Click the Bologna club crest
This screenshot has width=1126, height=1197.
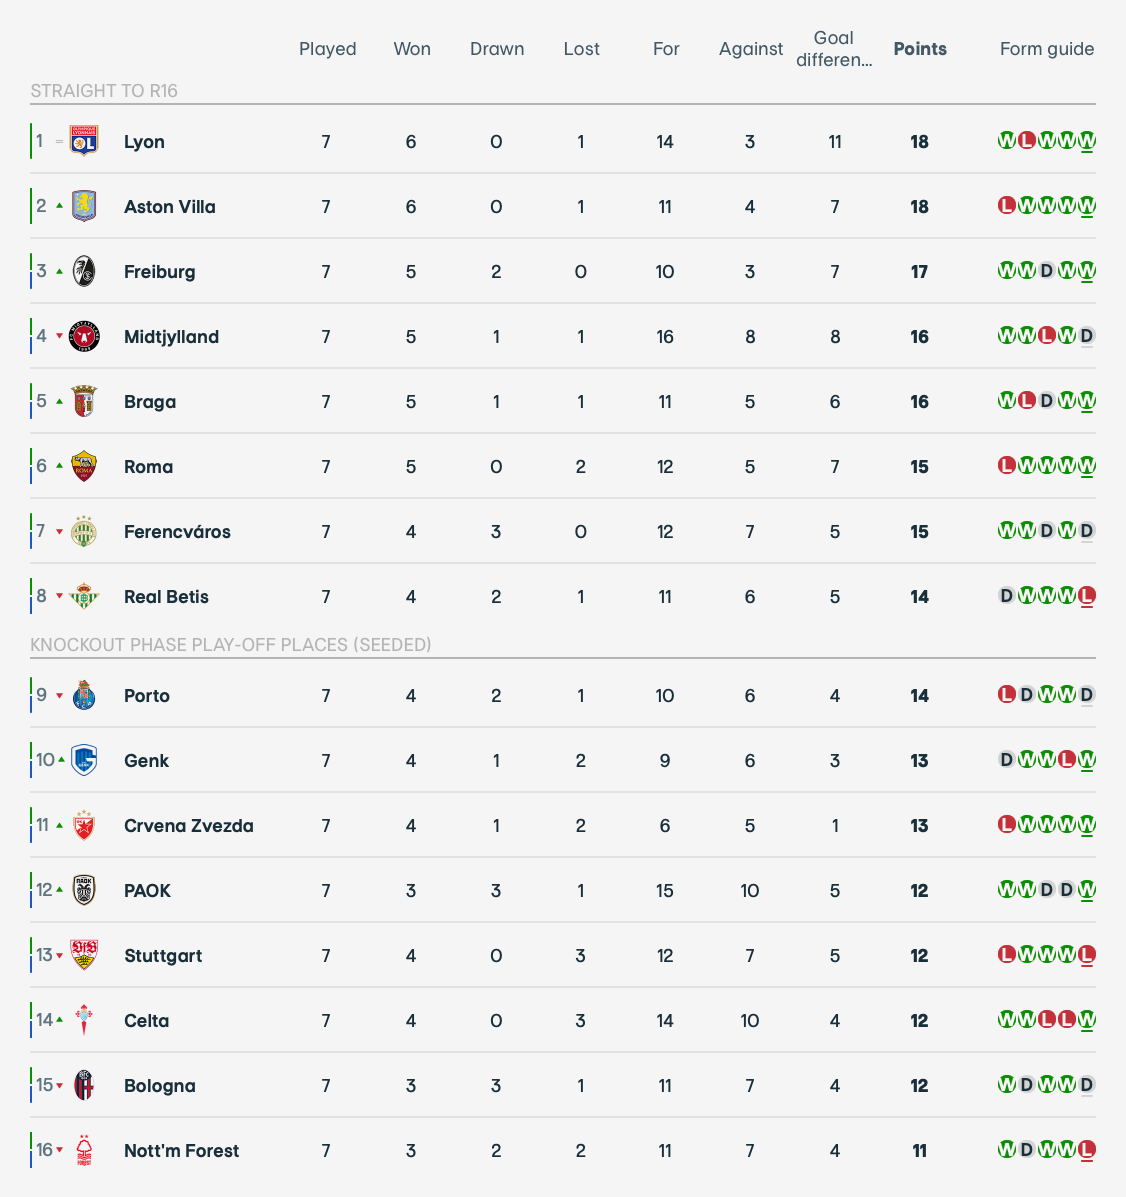[84, 1085]
